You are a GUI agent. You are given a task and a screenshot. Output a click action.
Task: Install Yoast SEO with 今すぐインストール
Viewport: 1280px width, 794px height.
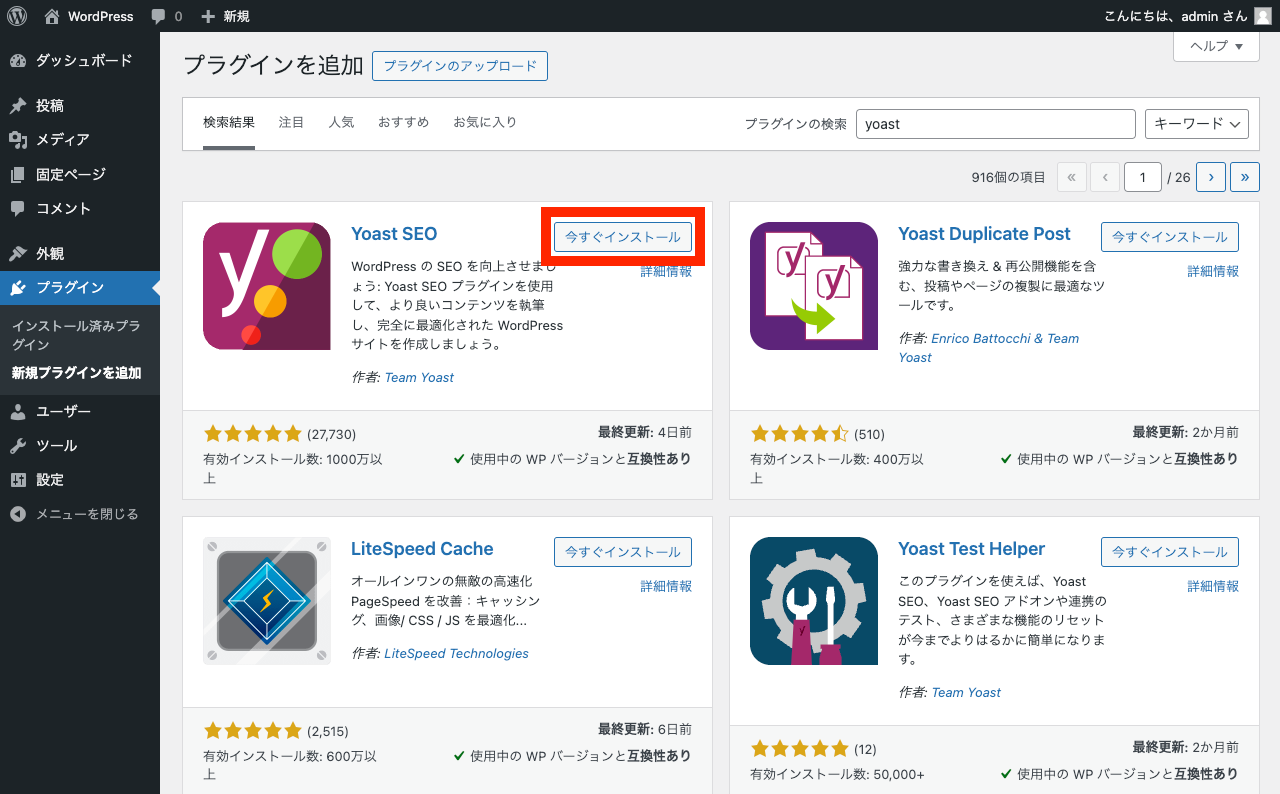pos(623,237)
